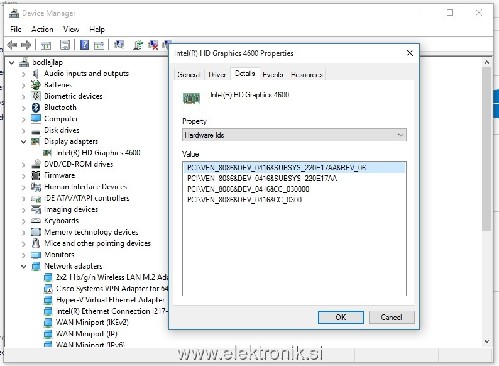Click the scroll down arrow of Device Manager

click(x=487, y=342)
